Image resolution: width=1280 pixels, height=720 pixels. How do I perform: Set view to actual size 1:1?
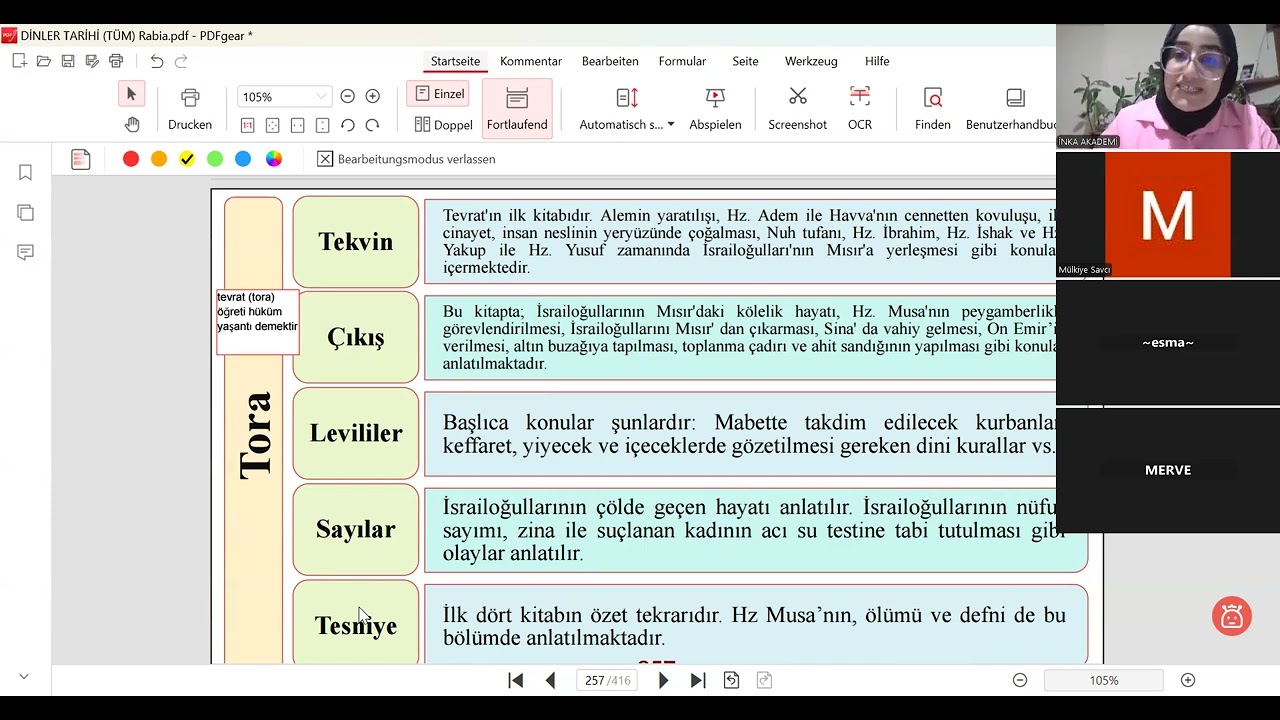(x=247, y=125)
